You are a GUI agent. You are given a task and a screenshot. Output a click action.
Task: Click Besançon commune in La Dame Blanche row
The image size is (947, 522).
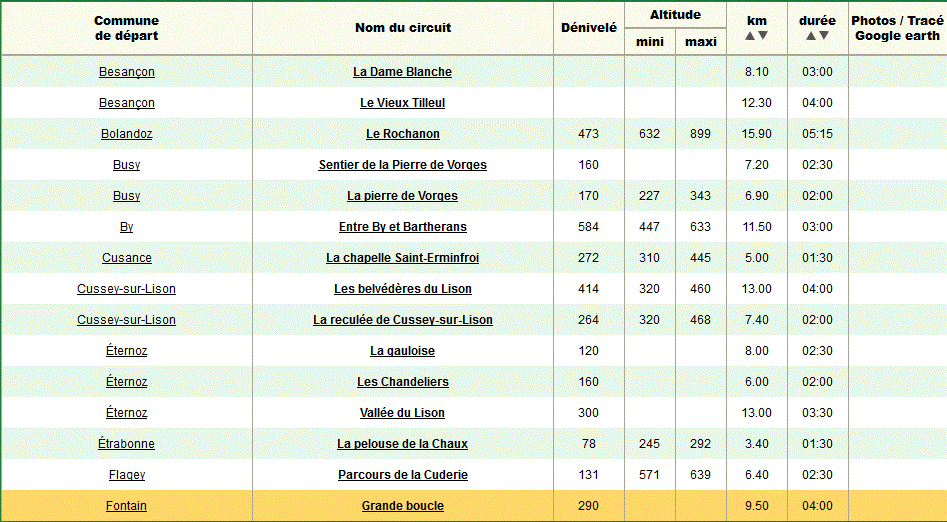click(127, 72)
